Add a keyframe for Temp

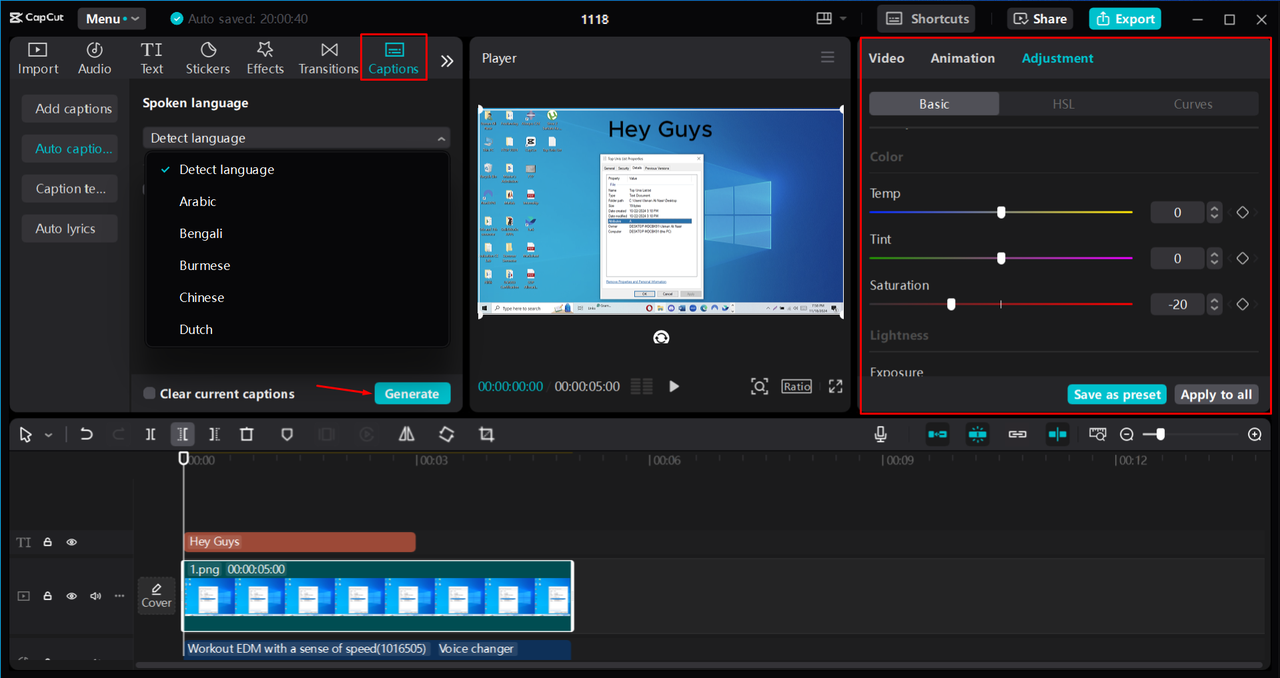[1243, 212]
